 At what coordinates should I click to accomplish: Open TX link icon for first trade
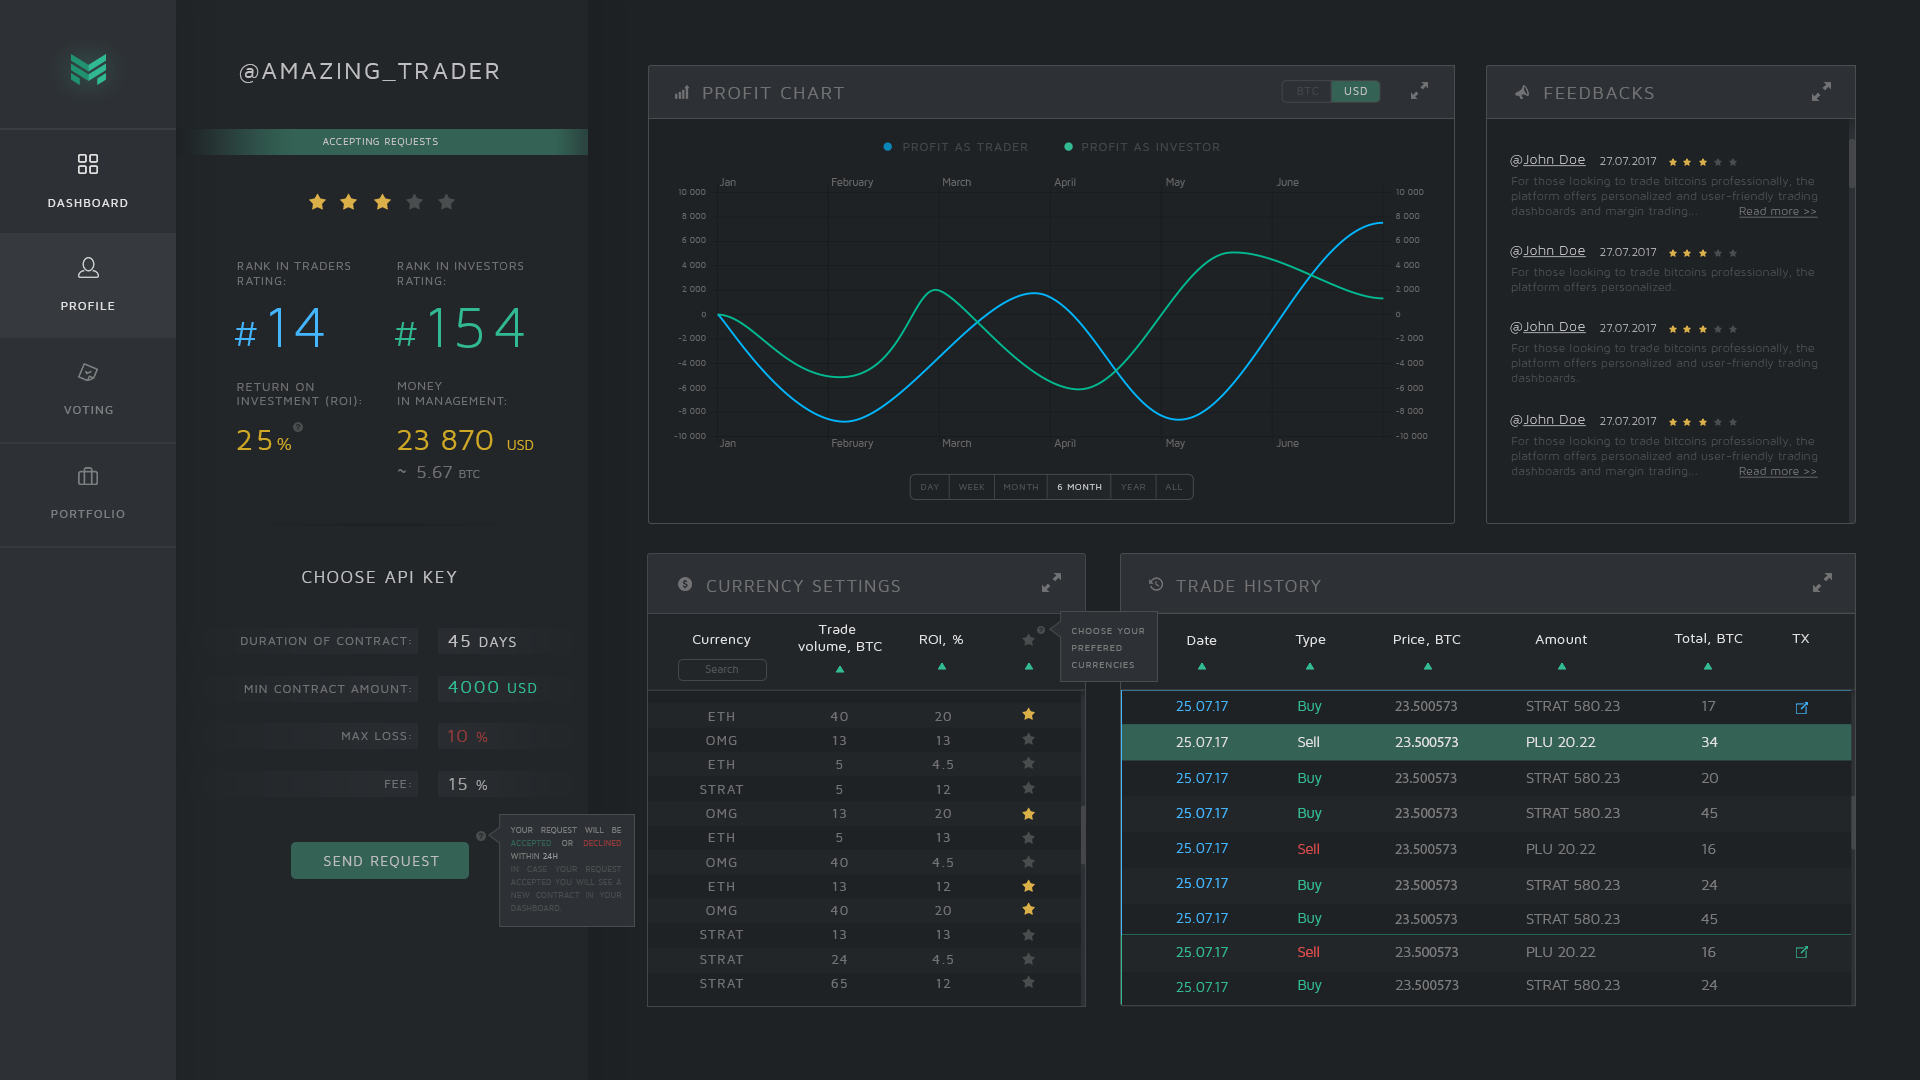[1801, 708]
